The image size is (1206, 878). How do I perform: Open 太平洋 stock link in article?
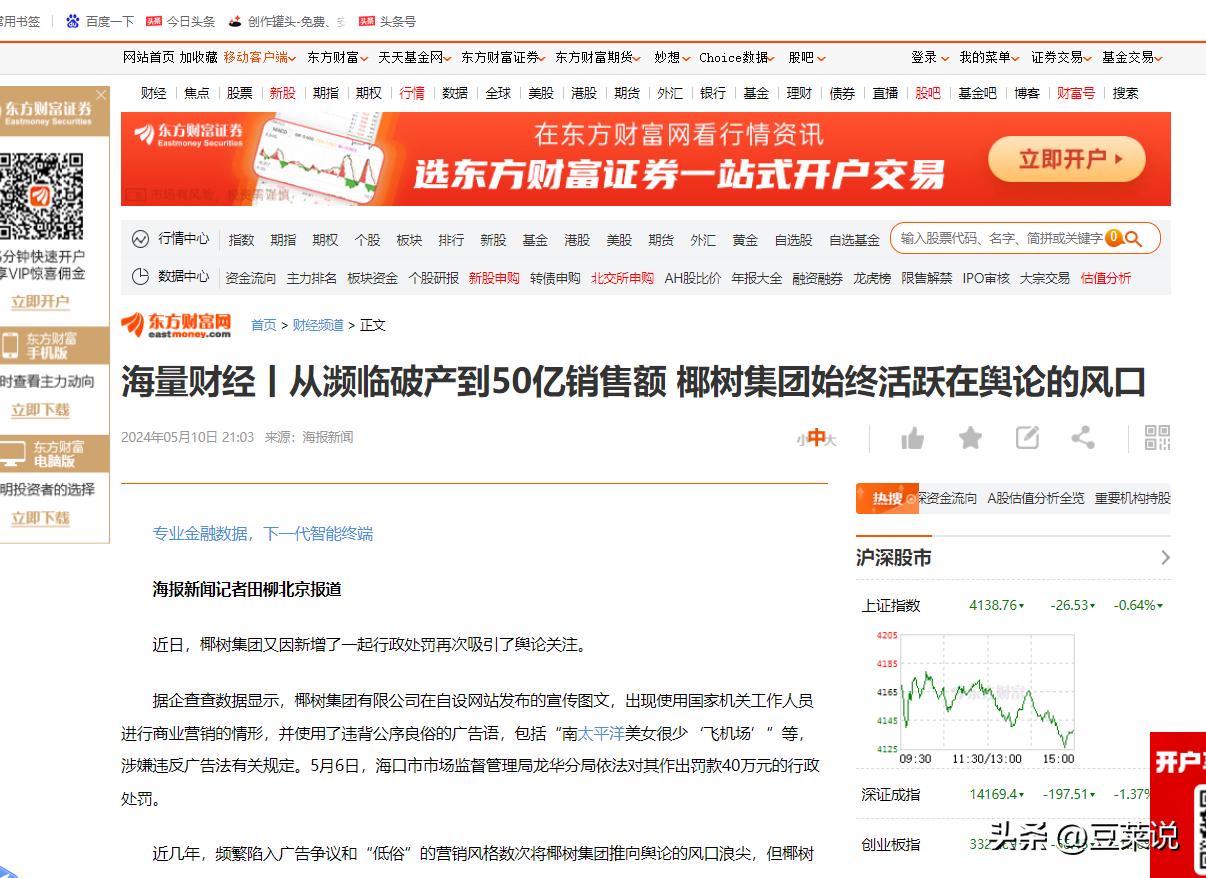[x=601, y=733]
